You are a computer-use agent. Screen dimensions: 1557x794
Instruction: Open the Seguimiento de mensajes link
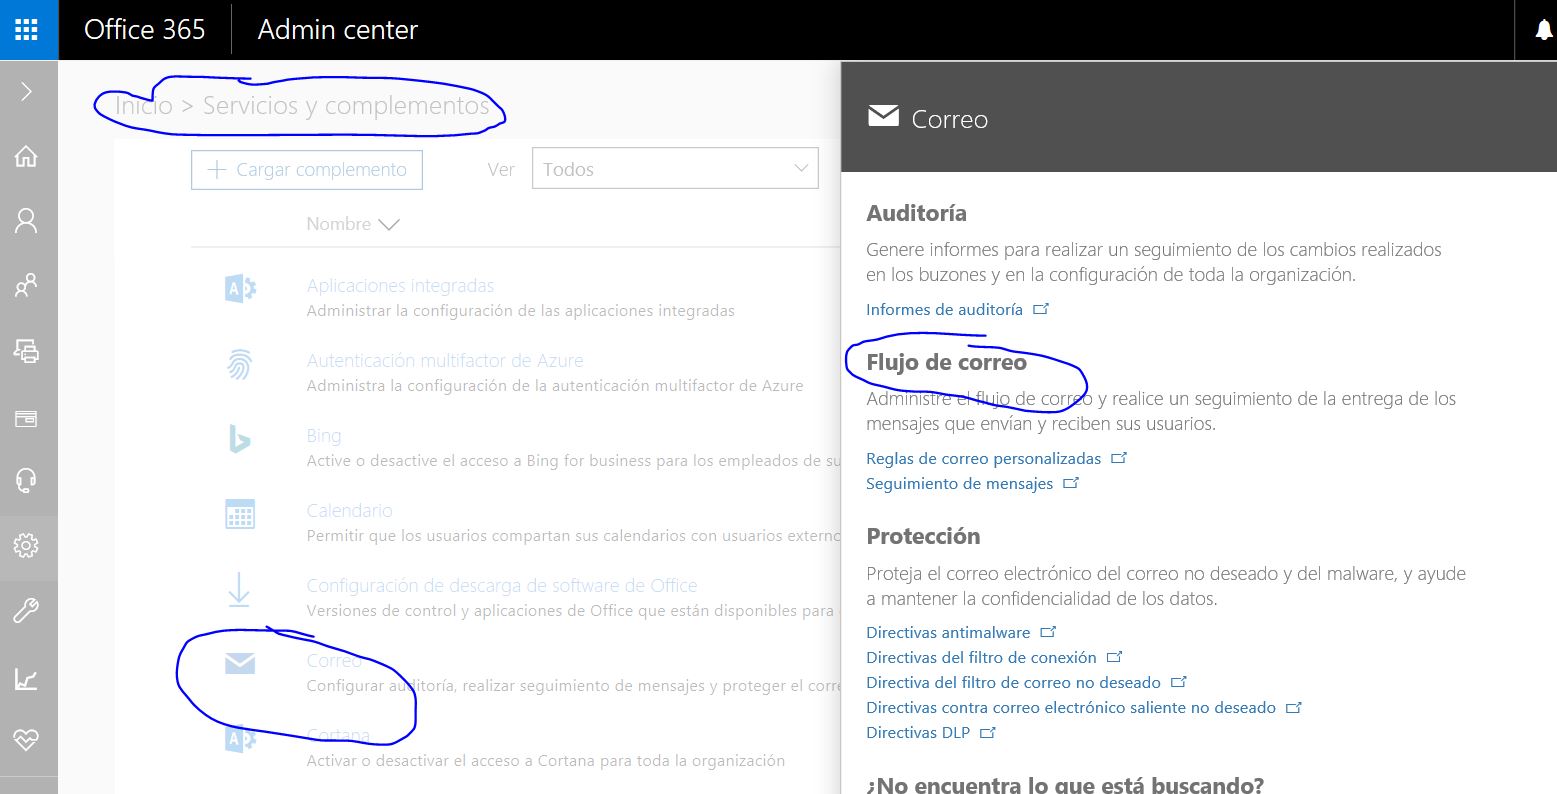point(959,484)
